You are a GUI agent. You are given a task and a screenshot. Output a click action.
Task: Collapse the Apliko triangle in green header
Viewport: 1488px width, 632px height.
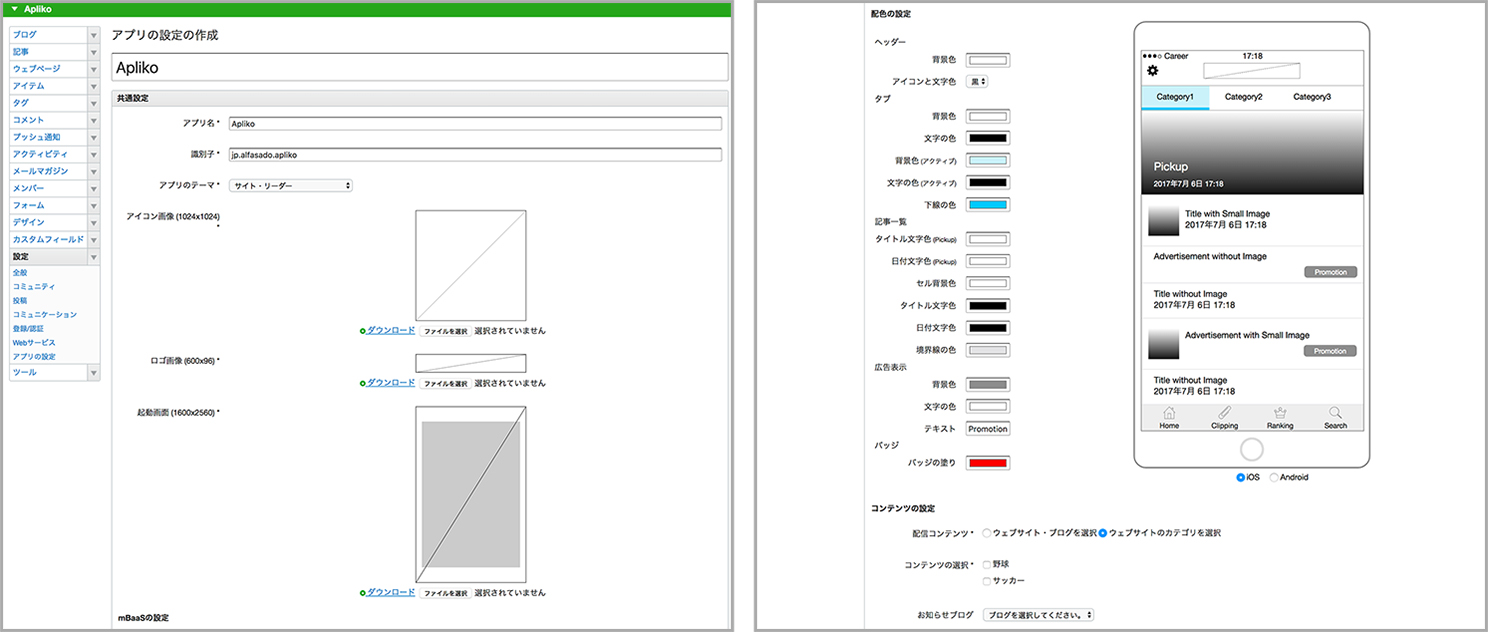14,9
